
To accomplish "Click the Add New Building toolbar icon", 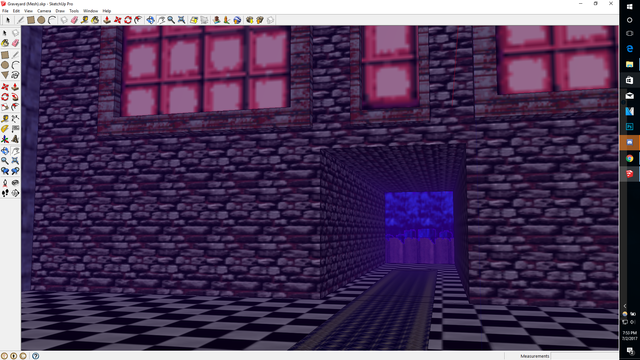I will tap(217, 20).
